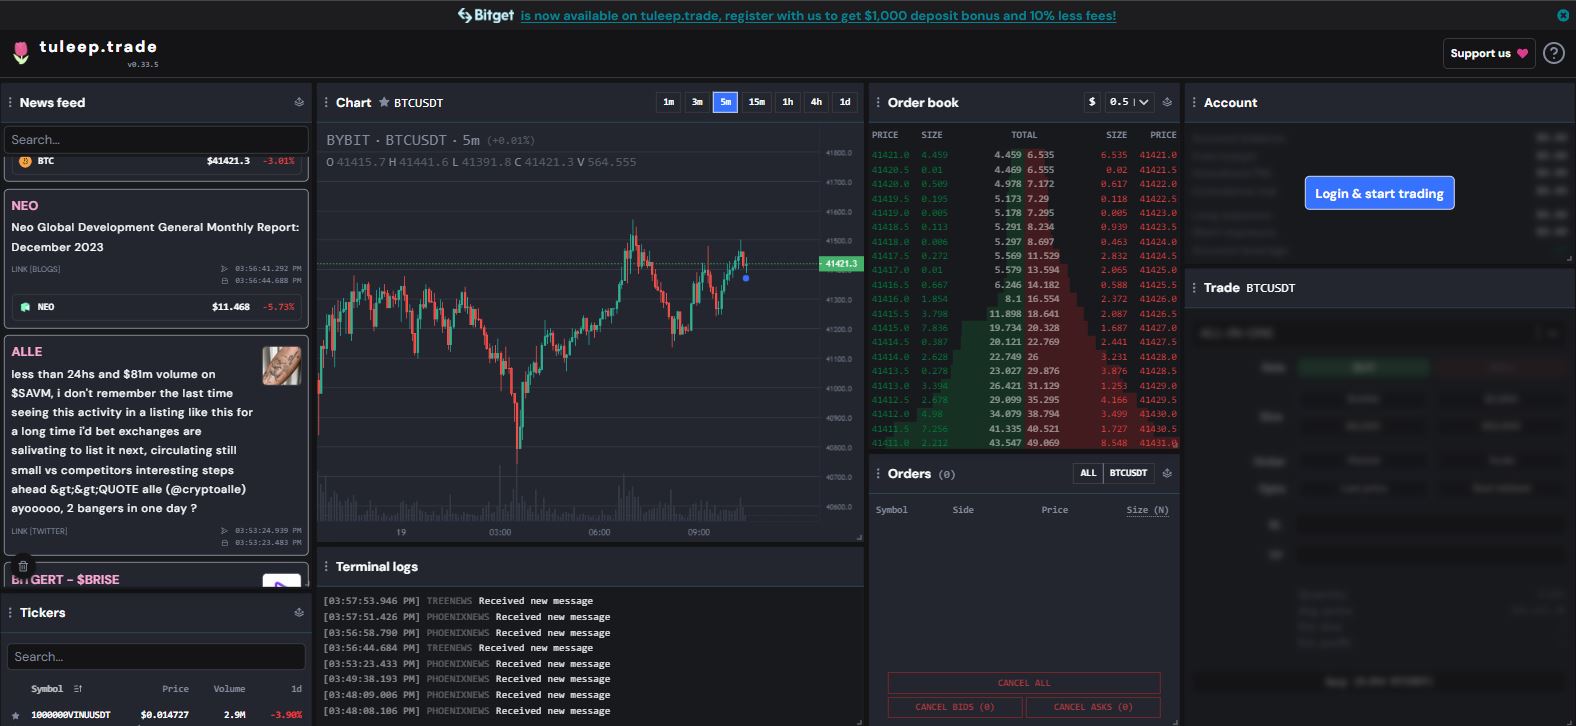
Task: Open Orders panel layers icon
Action: [x=1167, y=473]
